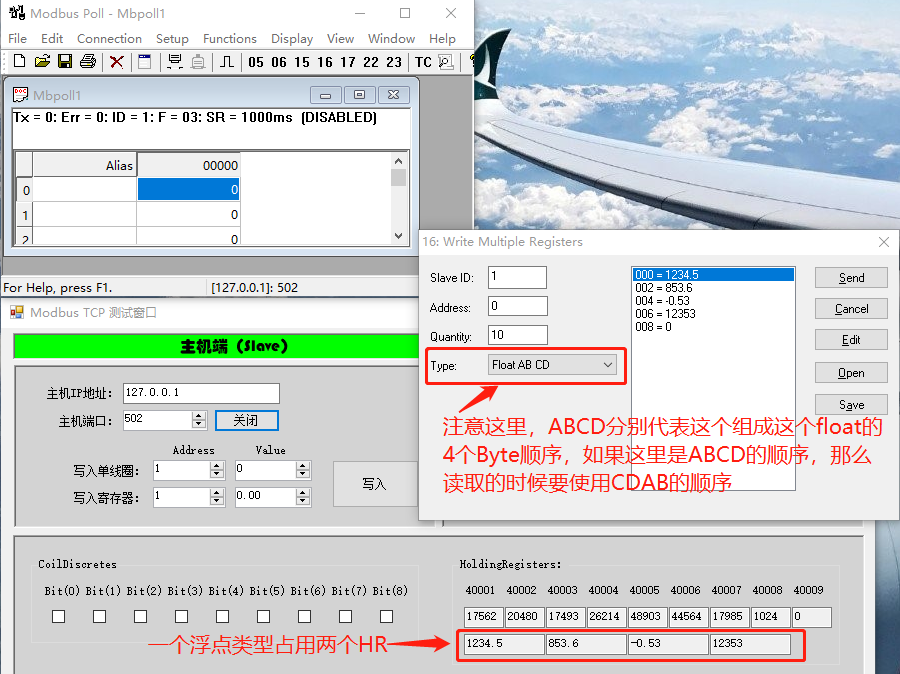The width and height of the screenshot is (900, 674).
Task: Toggle the Bit(8) coil checkbox
Action: pyautogui.click(x=386, y=616)
